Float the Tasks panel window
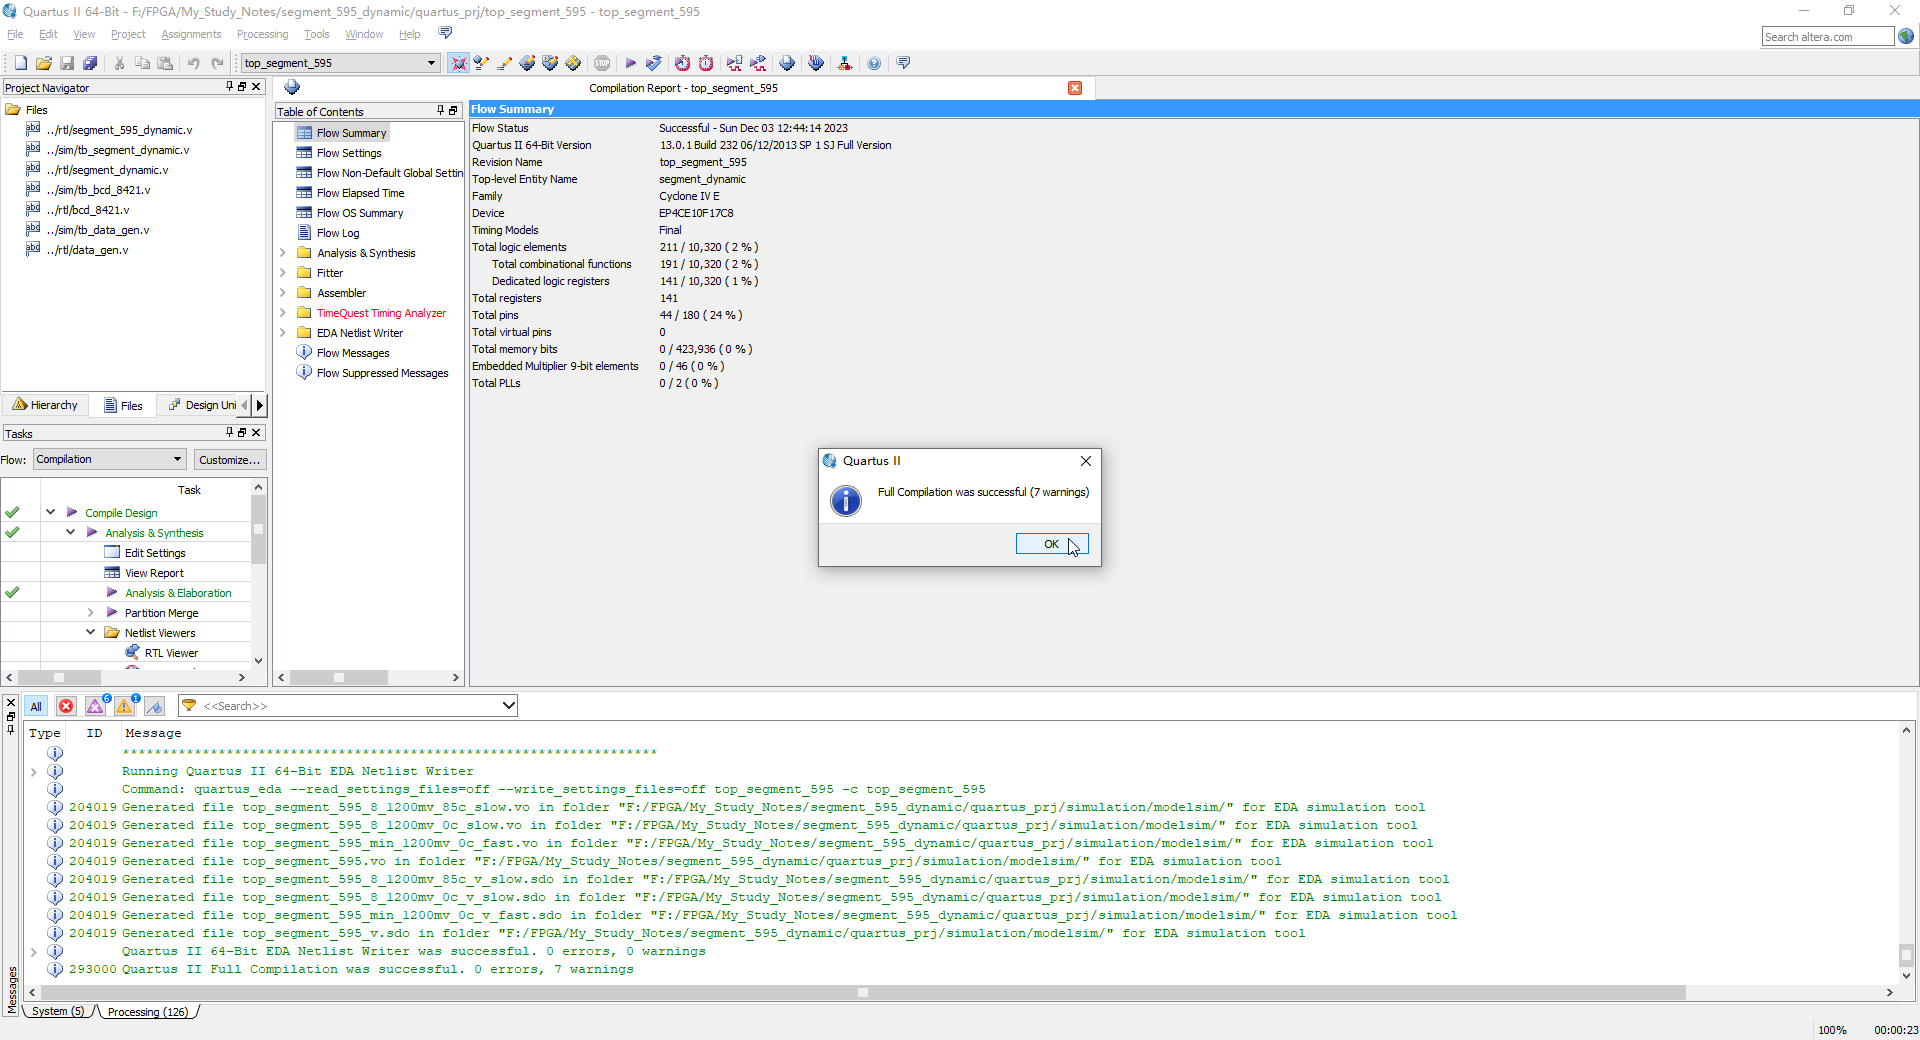The image size is (1920, 1040). [x=242, y=433]
